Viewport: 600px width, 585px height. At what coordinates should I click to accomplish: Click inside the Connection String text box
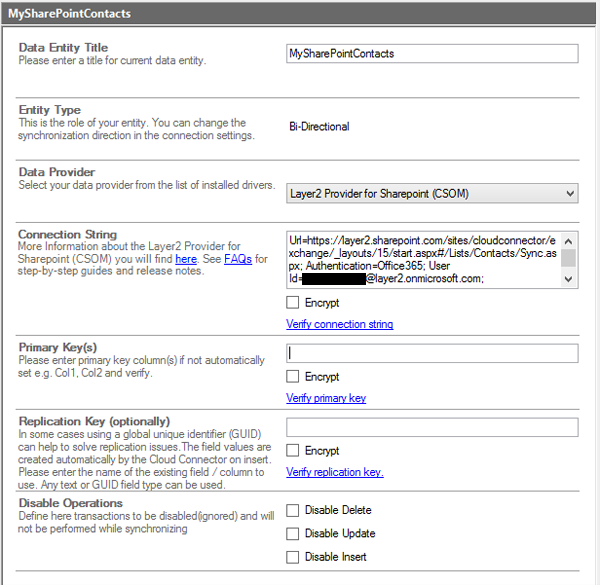tap(422, 260)
